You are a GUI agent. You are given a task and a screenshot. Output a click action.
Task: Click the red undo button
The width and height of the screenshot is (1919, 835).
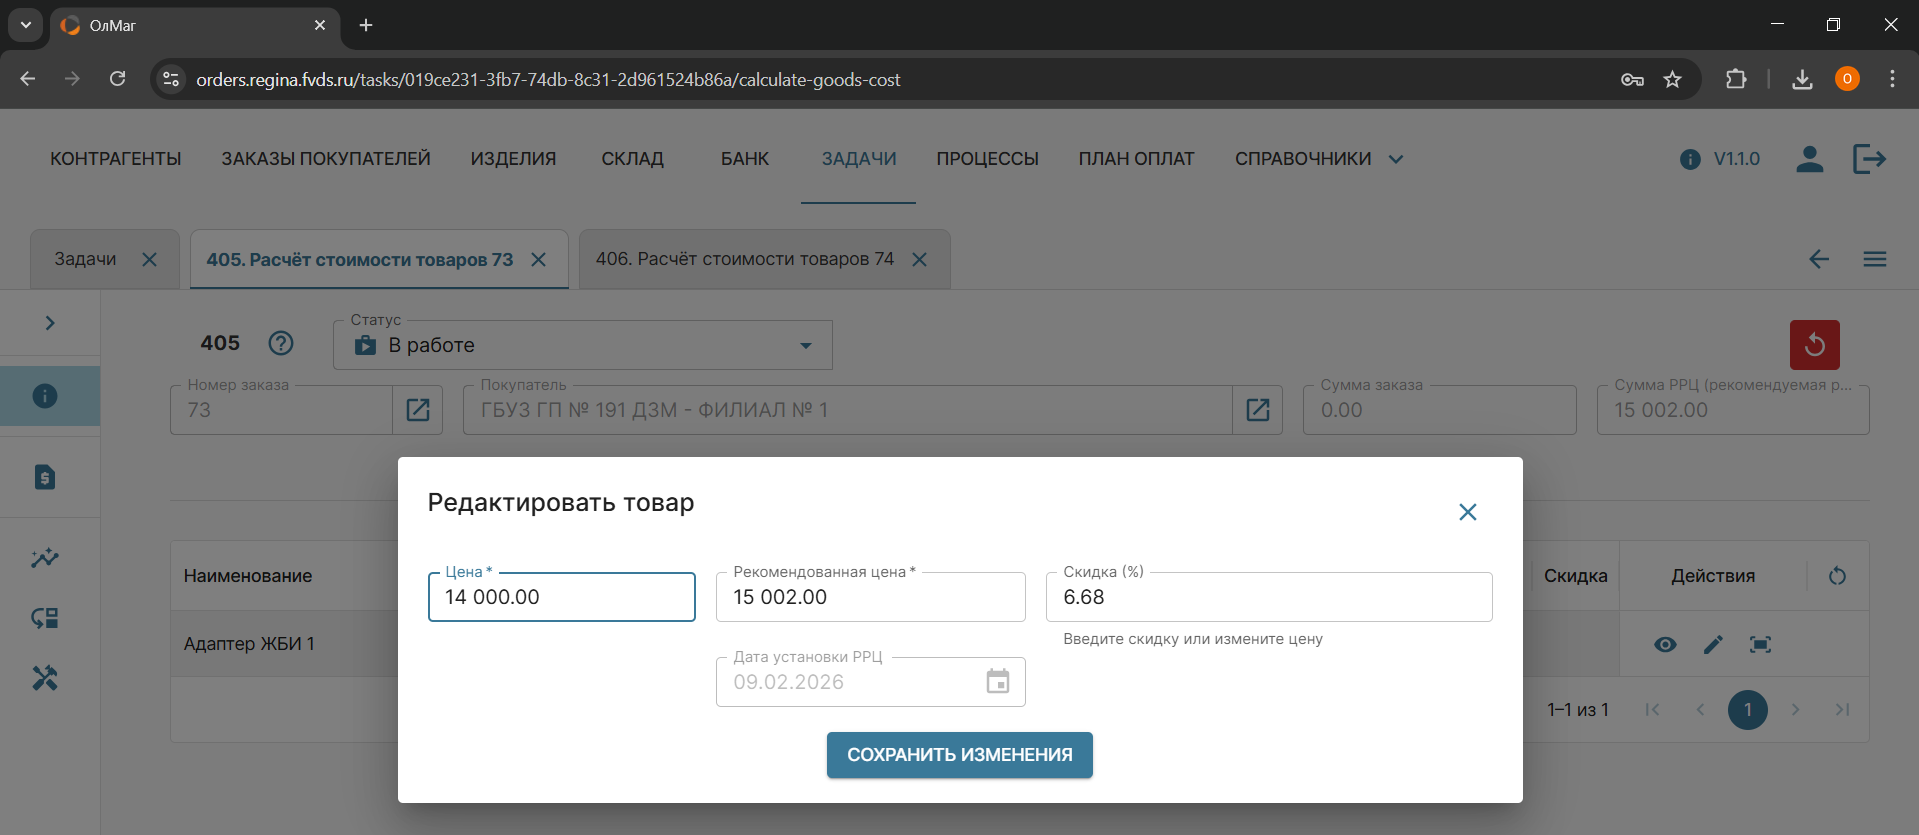click(1814, 345)
